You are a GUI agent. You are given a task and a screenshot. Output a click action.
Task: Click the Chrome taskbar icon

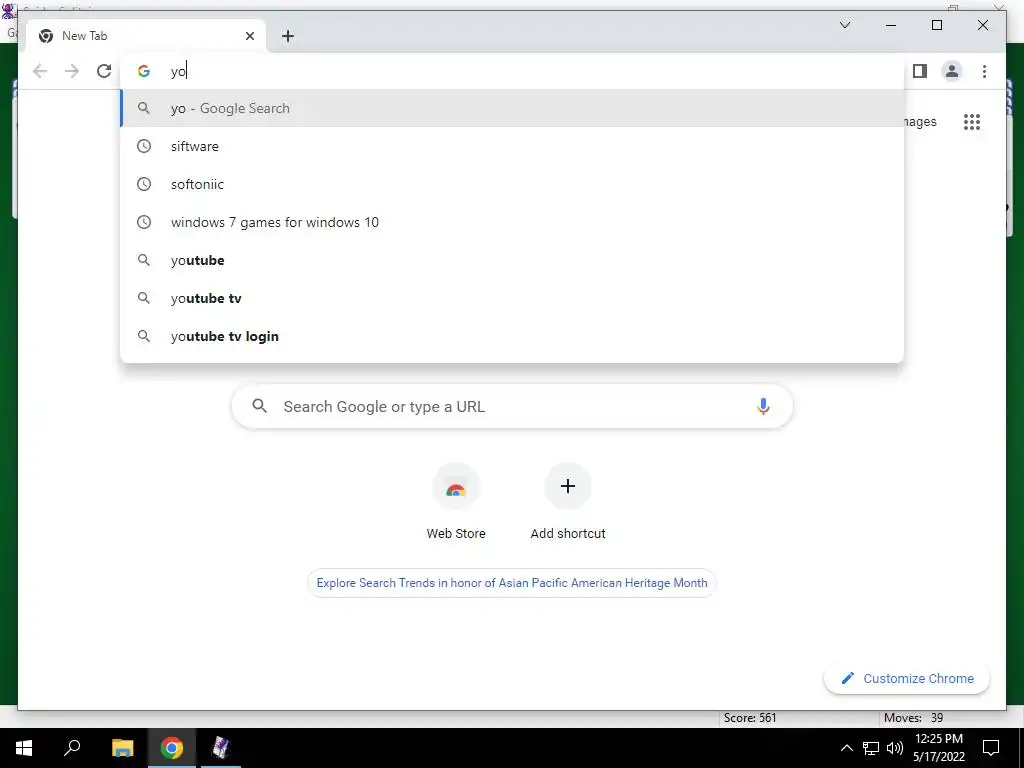[172, 748]
